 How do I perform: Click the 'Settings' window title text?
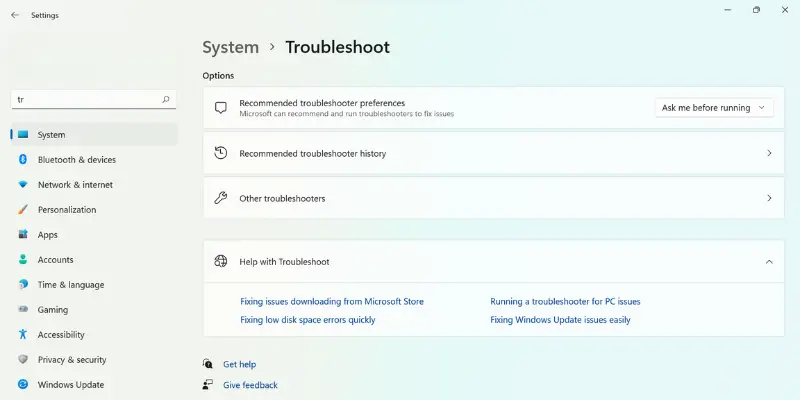pos(45,15)
